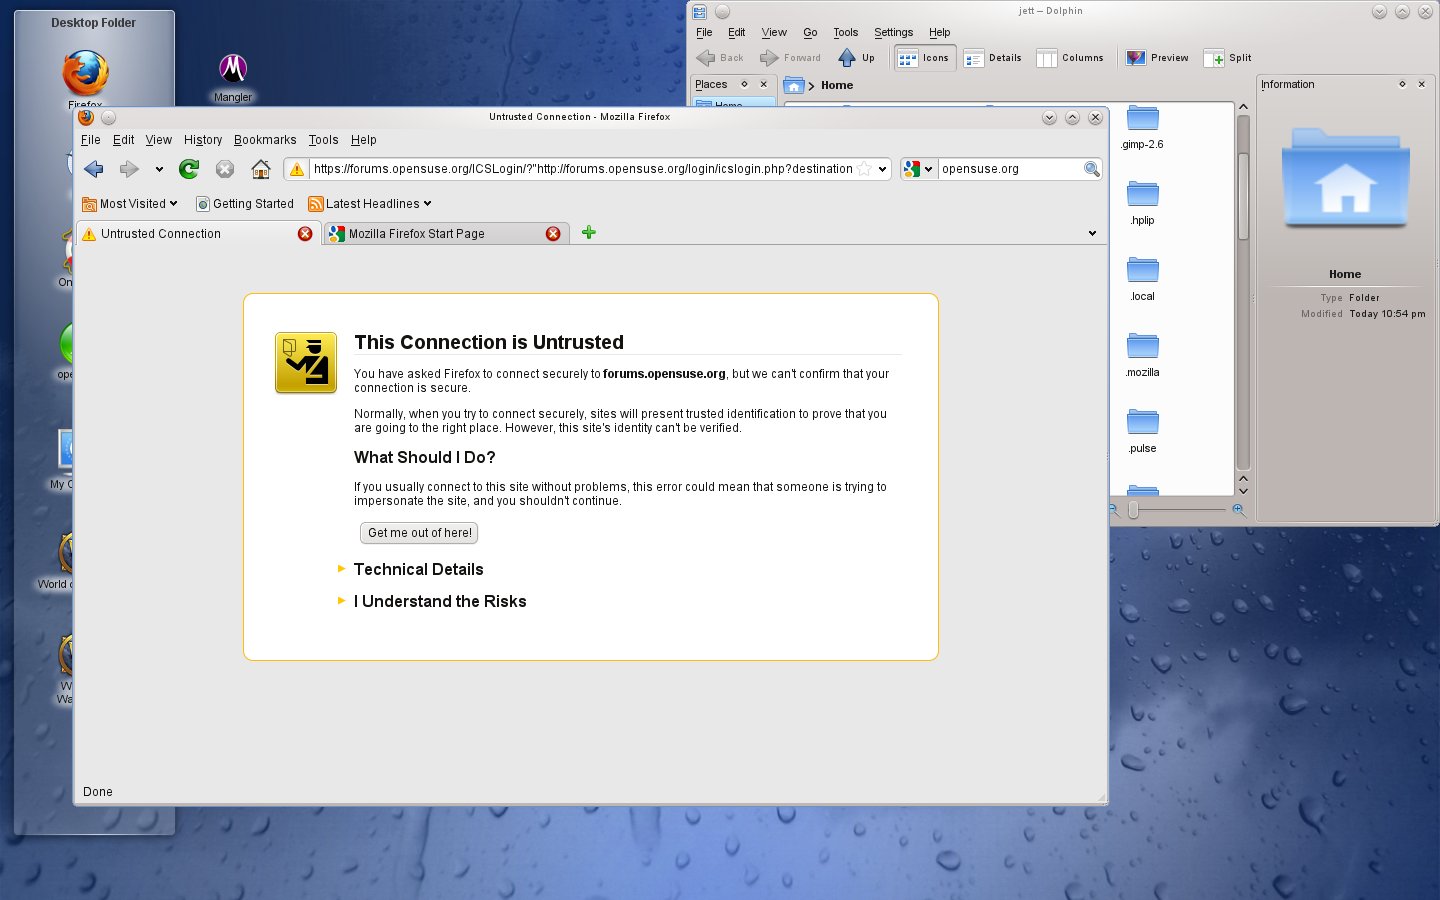Select the .gimp-2.6 folder in Dolphin
The width and height of the screenshot is (1440, 900).
point(1142,128)
